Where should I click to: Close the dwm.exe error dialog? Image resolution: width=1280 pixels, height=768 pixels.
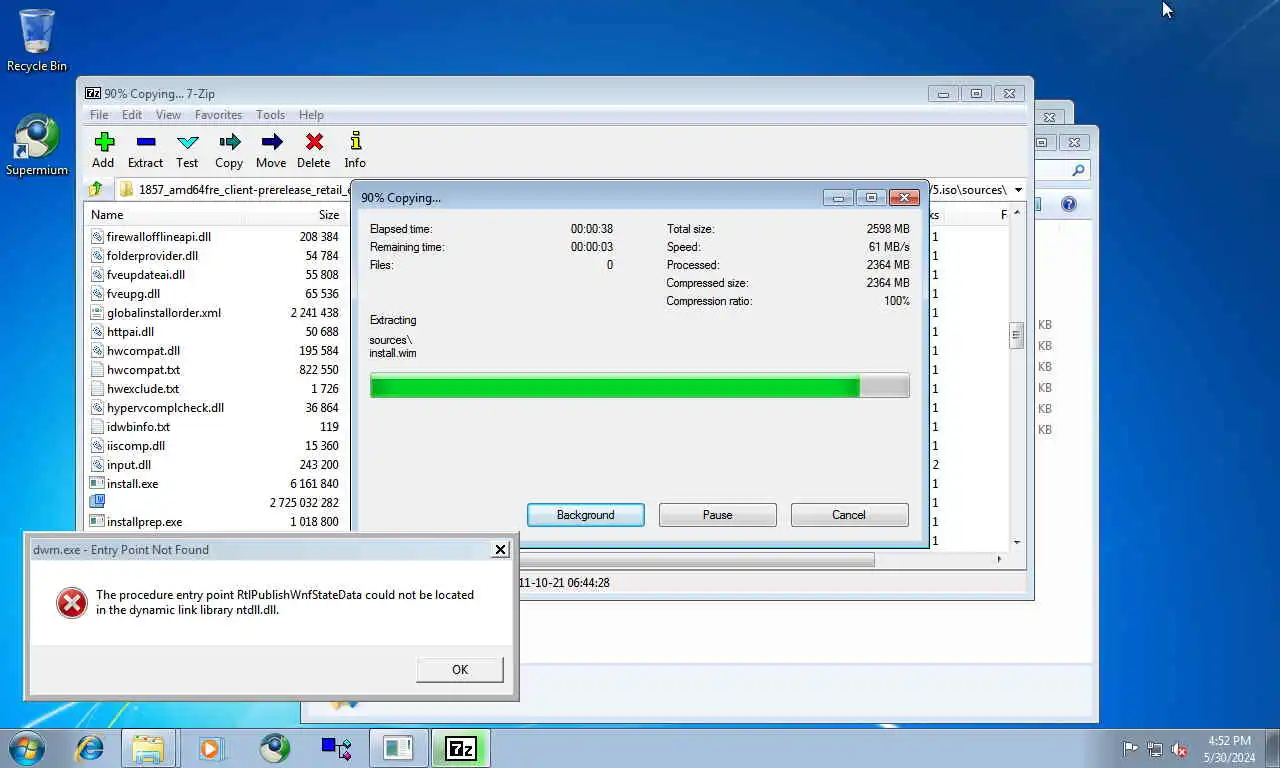tap(501, 549)
